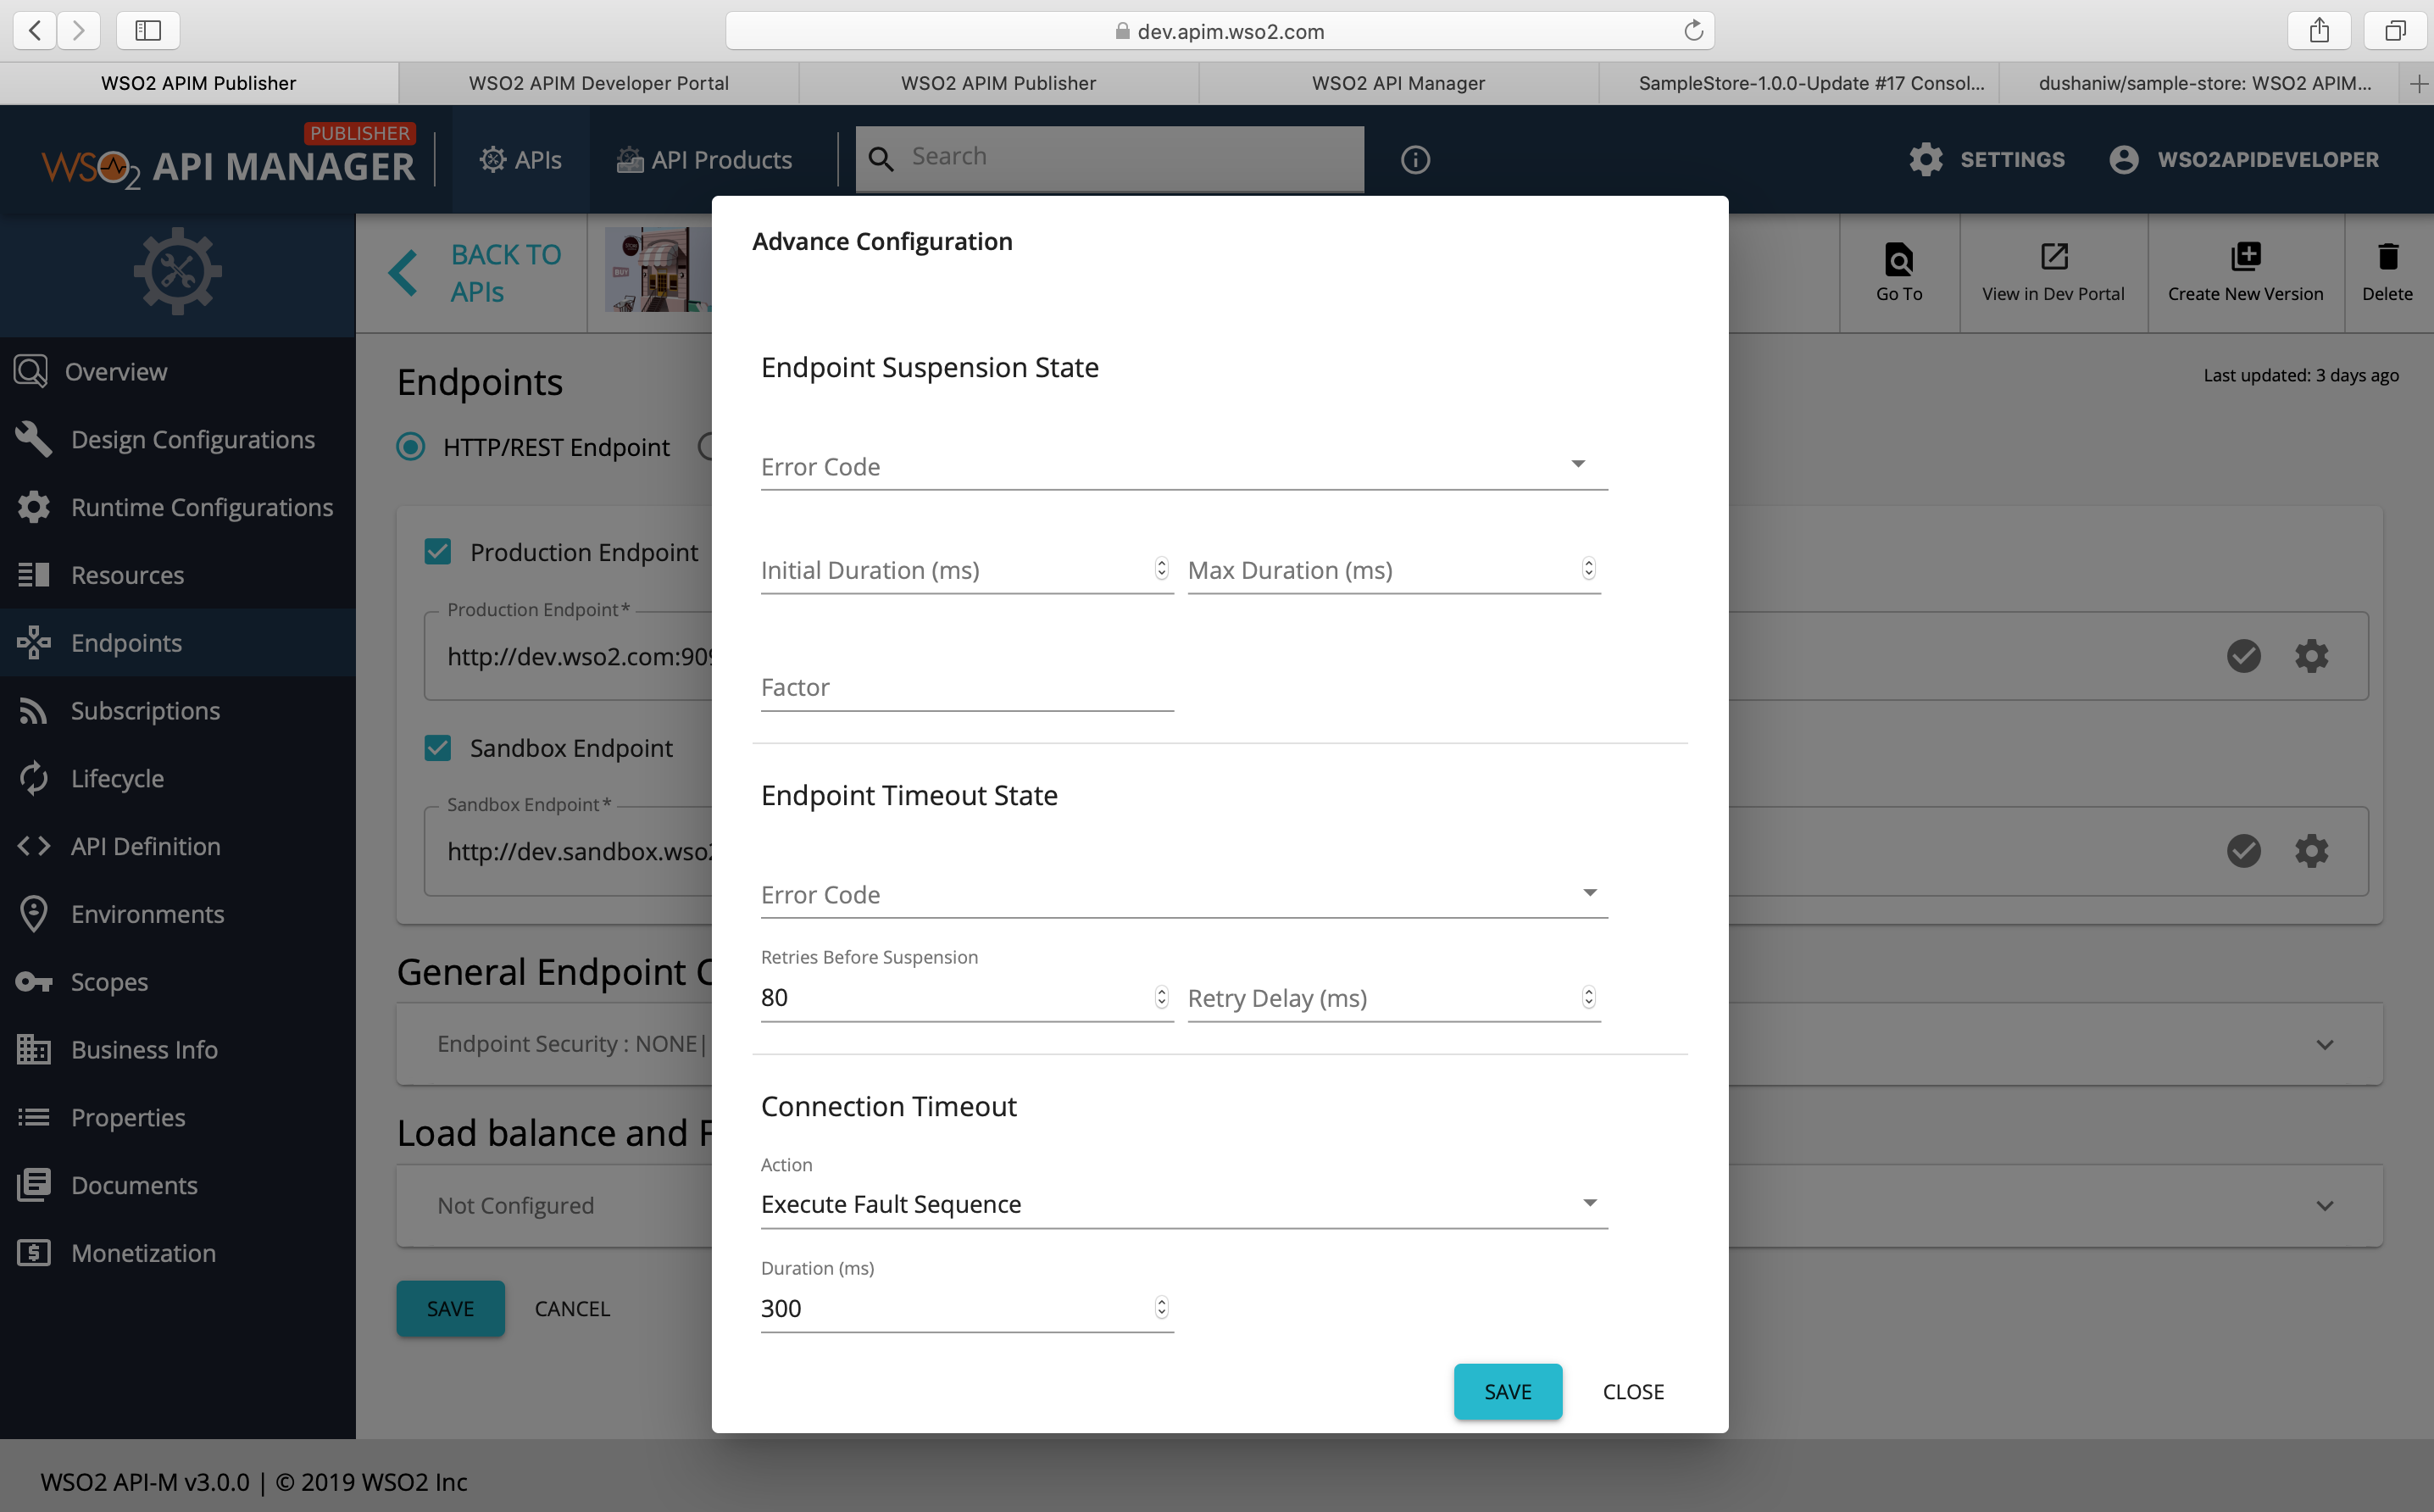This screenshot has height=1512, width=2434.
Task: Click SAVE in the Advance Configuration dialog
Action: 1507,1391
